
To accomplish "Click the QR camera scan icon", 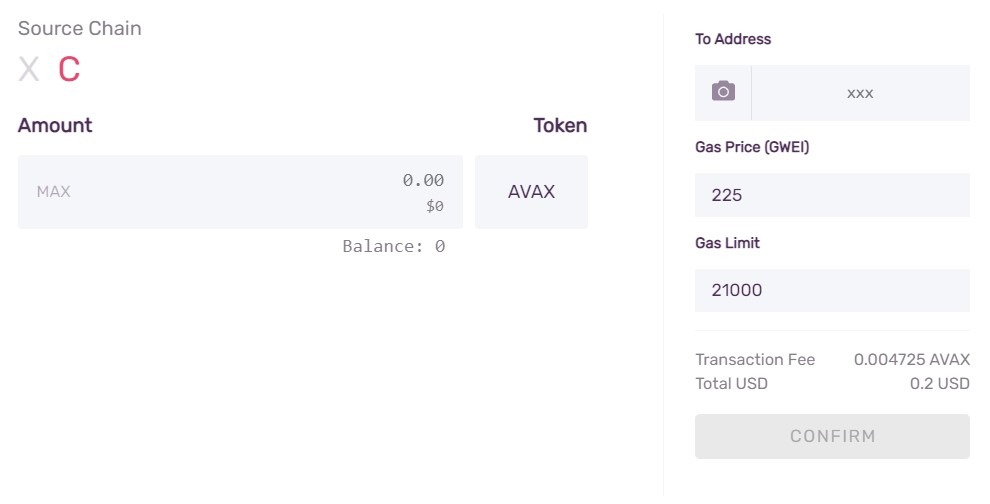I will (x=723, y=92).
